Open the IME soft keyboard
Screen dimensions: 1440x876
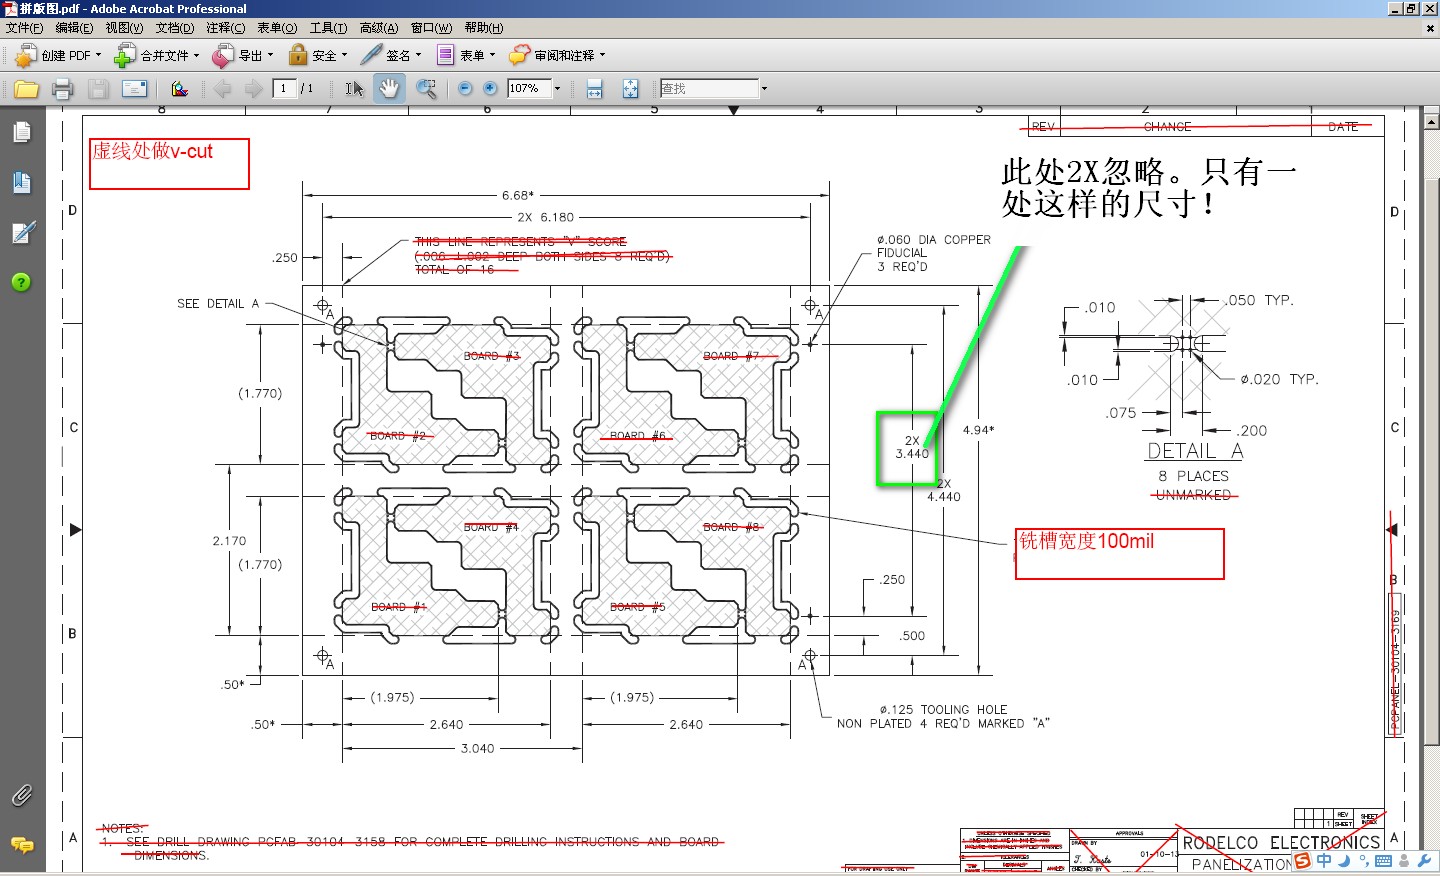[1384, 861]
